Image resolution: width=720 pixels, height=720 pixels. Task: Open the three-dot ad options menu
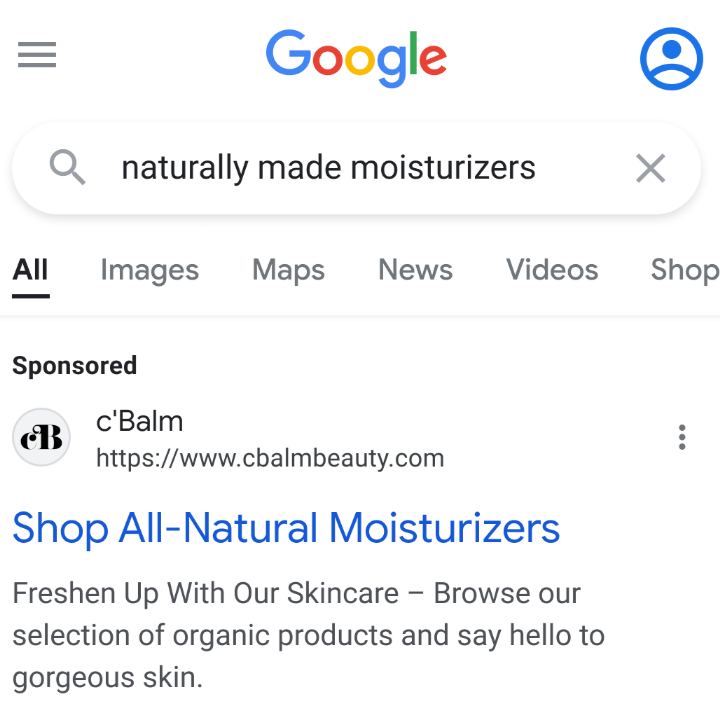click(682, 437)
